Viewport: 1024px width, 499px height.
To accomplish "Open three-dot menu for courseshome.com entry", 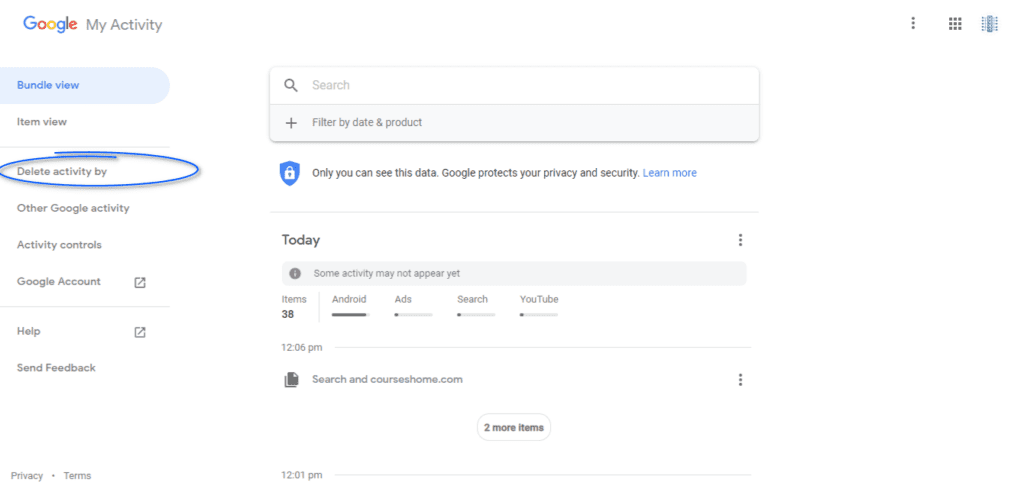I will (740, 379).
